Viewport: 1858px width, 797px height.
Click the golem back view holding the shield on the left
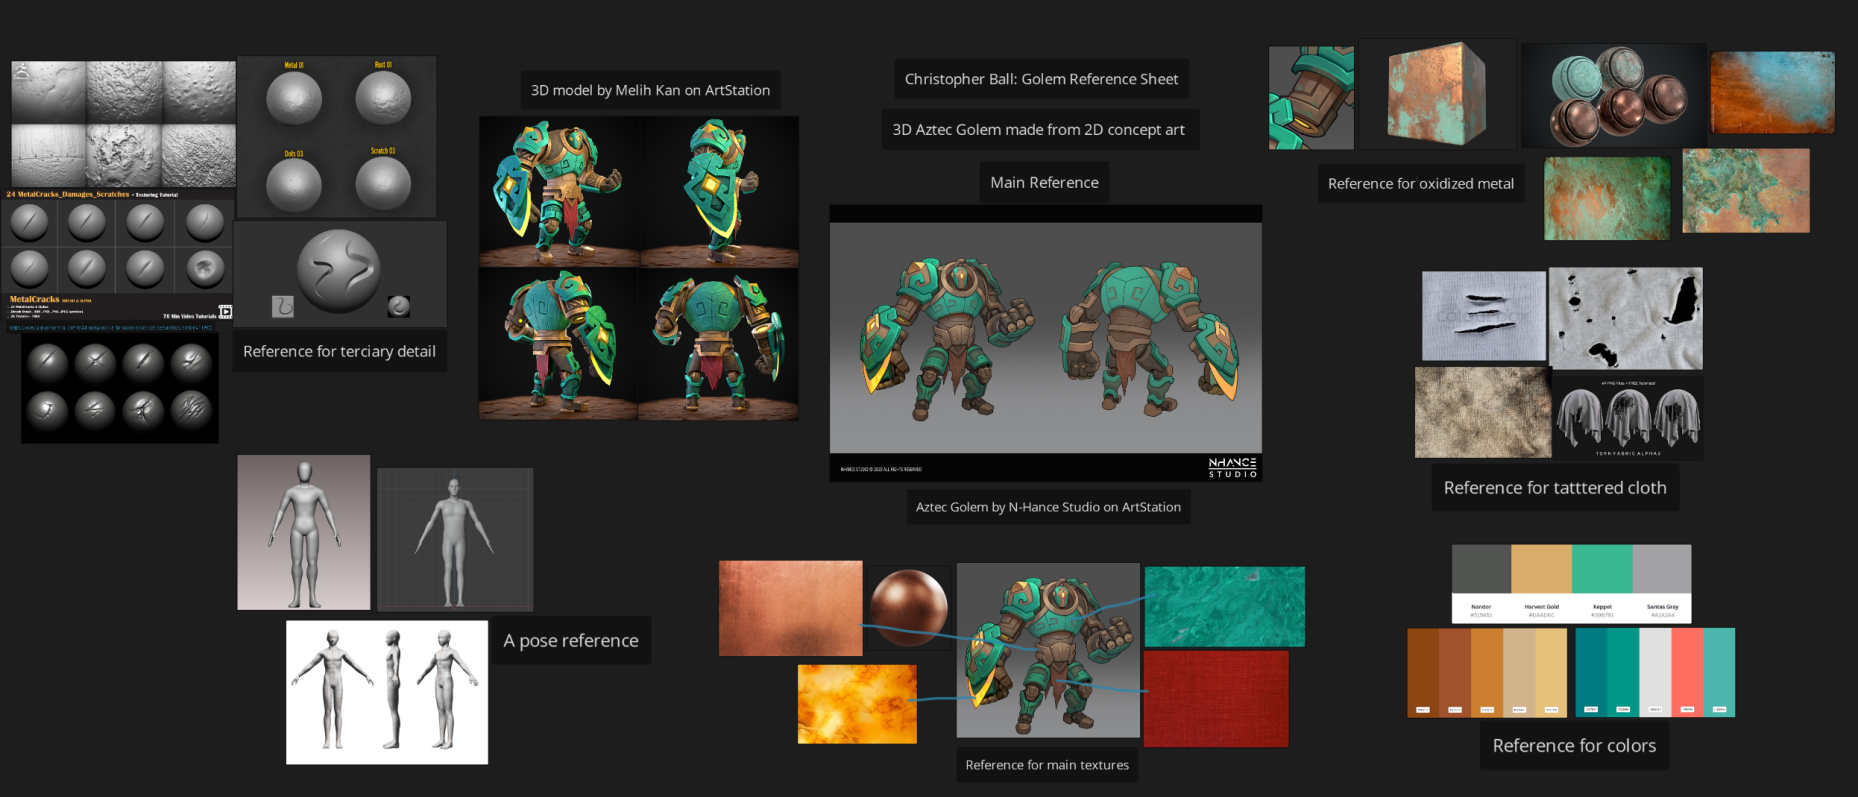tap(719, 343)
